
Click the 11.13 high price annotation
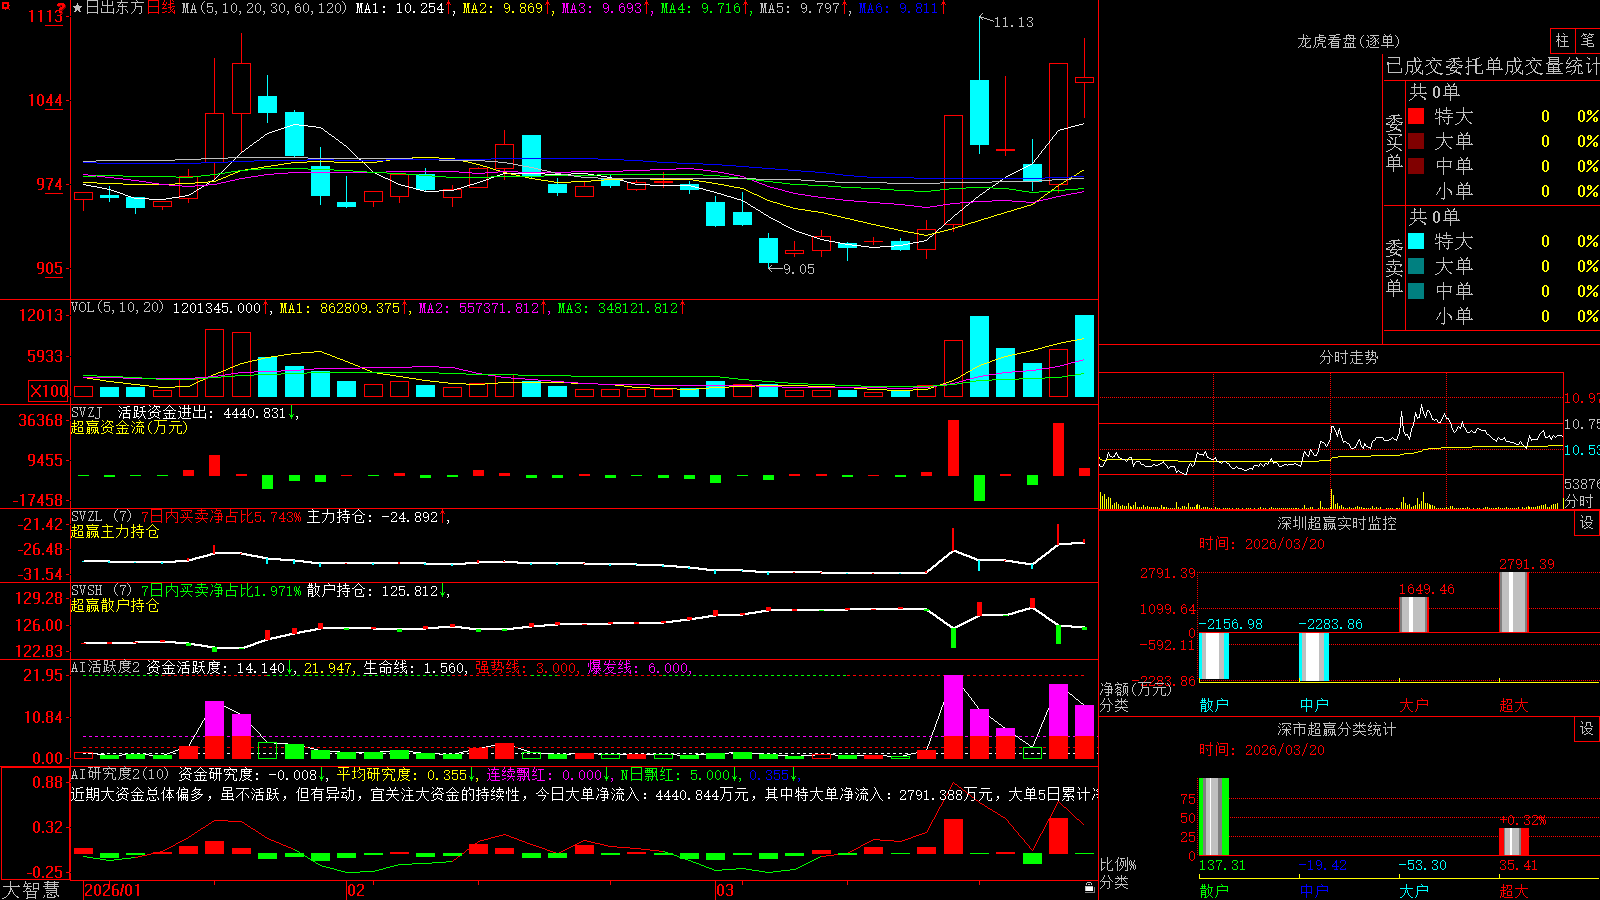tap(1014, 22)
